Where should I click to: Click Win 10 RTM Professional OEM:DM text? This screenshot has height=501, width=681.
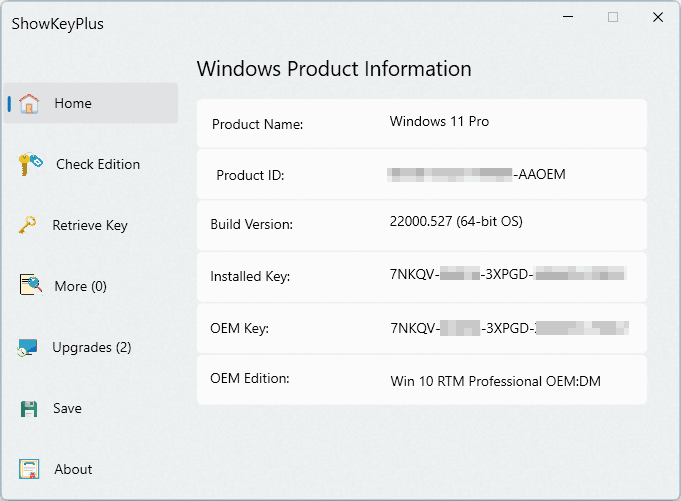(496, 381)
